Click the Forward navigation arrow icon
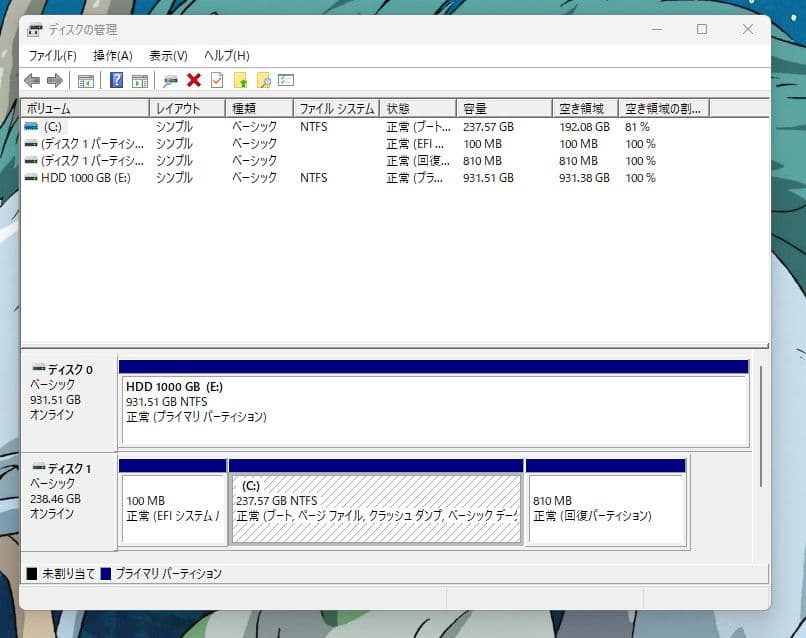 tap(55, 80)
